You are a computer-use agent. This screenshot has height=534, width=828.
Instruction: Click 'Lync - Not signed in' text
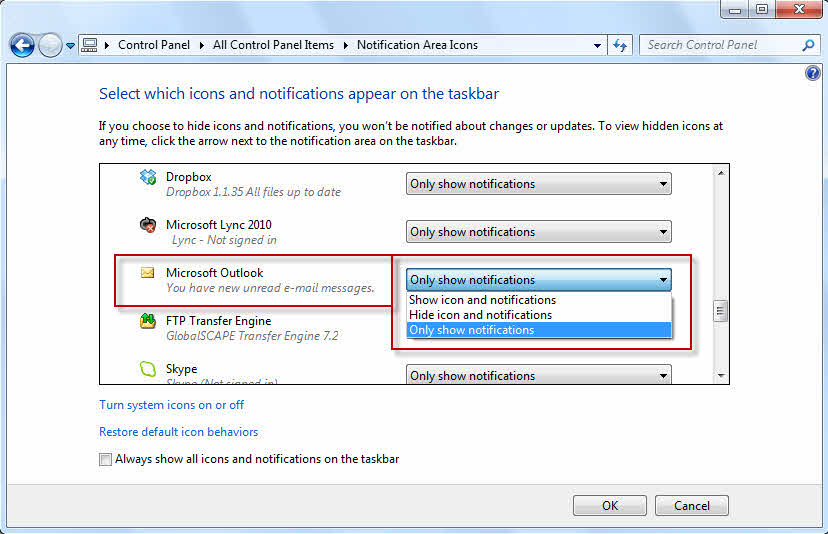[x=224, y=240]
